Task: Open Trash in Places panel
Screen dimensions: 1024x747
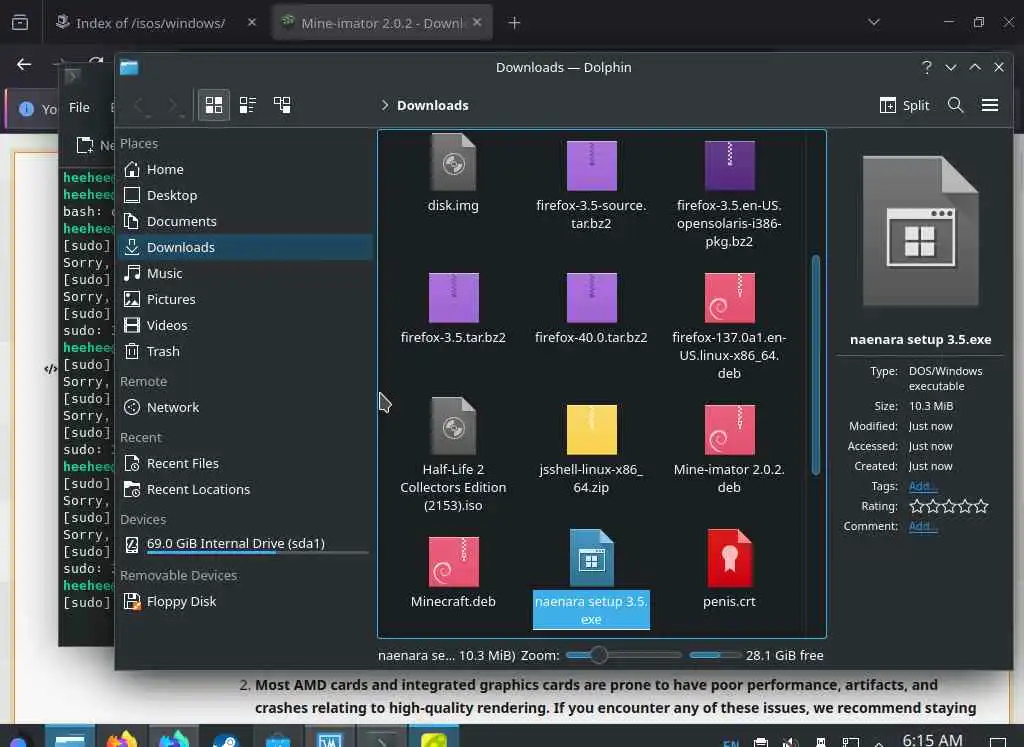Action: (x=246, y=351)
